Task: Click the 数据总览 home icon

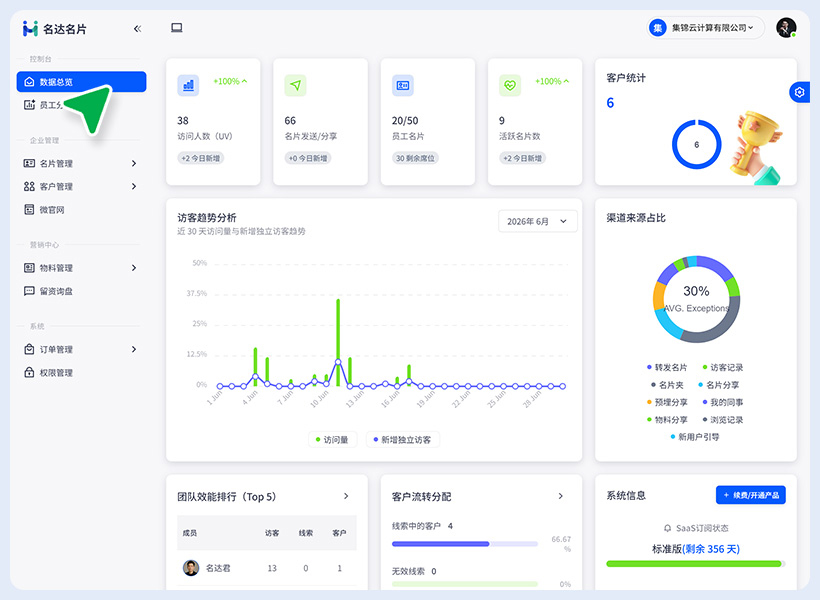Action: [29, 82]
